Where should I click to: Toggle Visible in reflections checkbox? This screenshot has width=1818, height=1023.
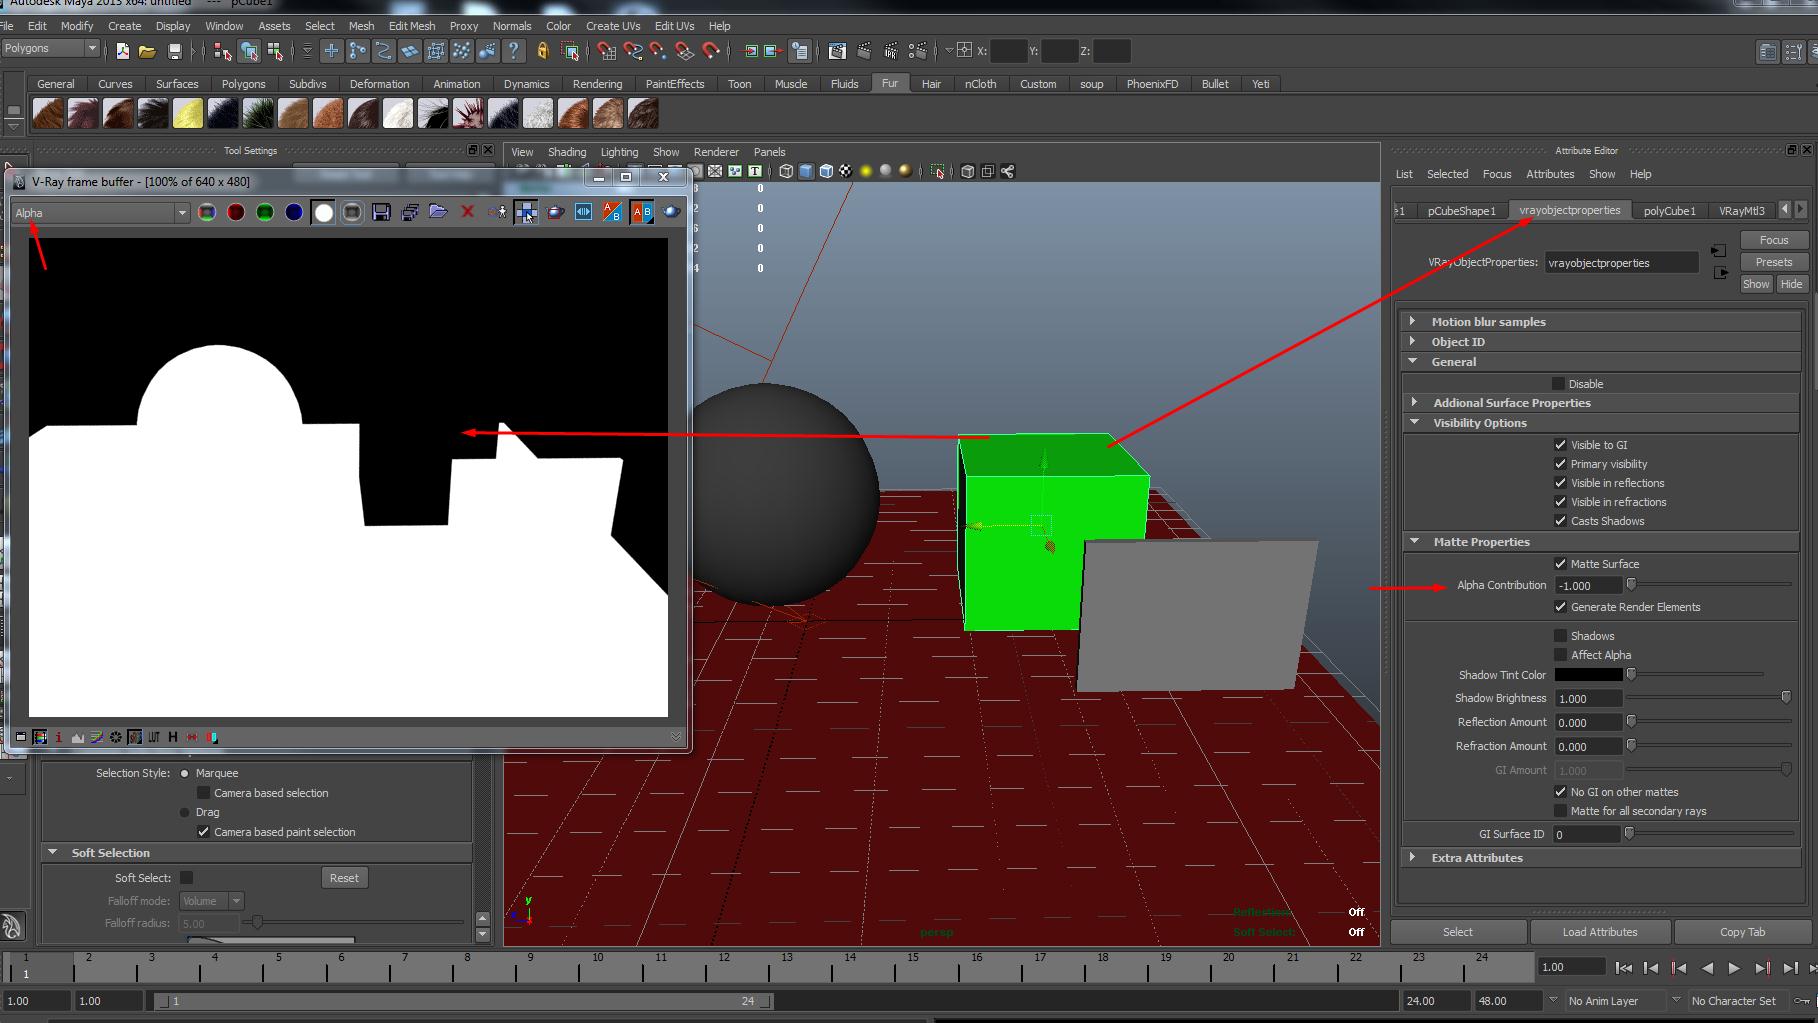pos(1560,483)
